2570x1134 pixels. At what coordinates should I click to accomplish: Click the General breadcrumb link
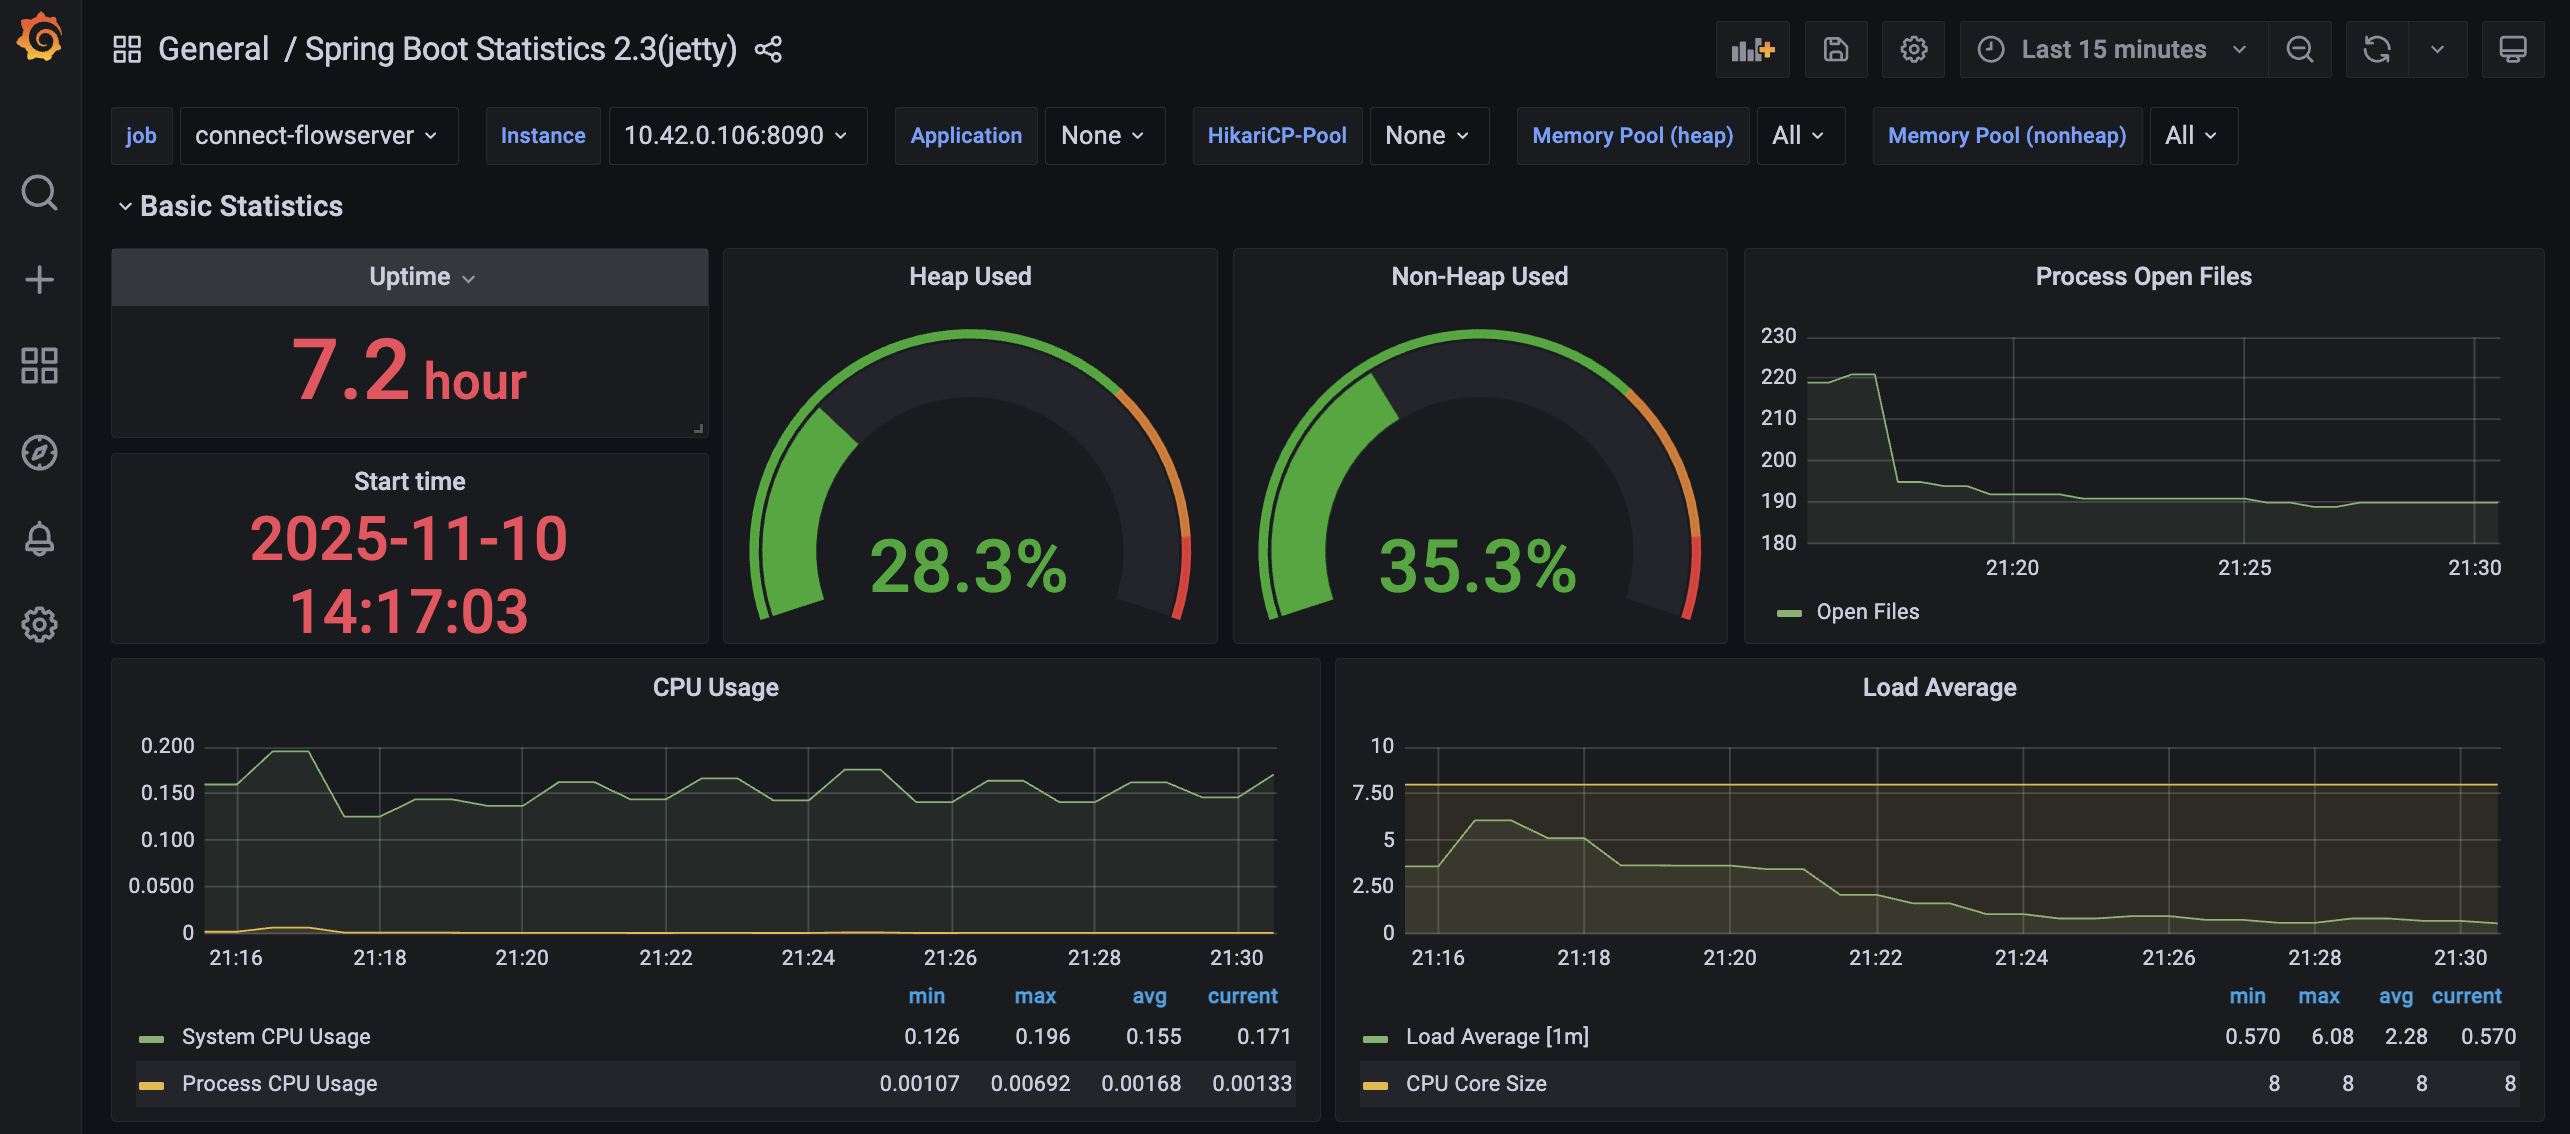pos(213,49)
